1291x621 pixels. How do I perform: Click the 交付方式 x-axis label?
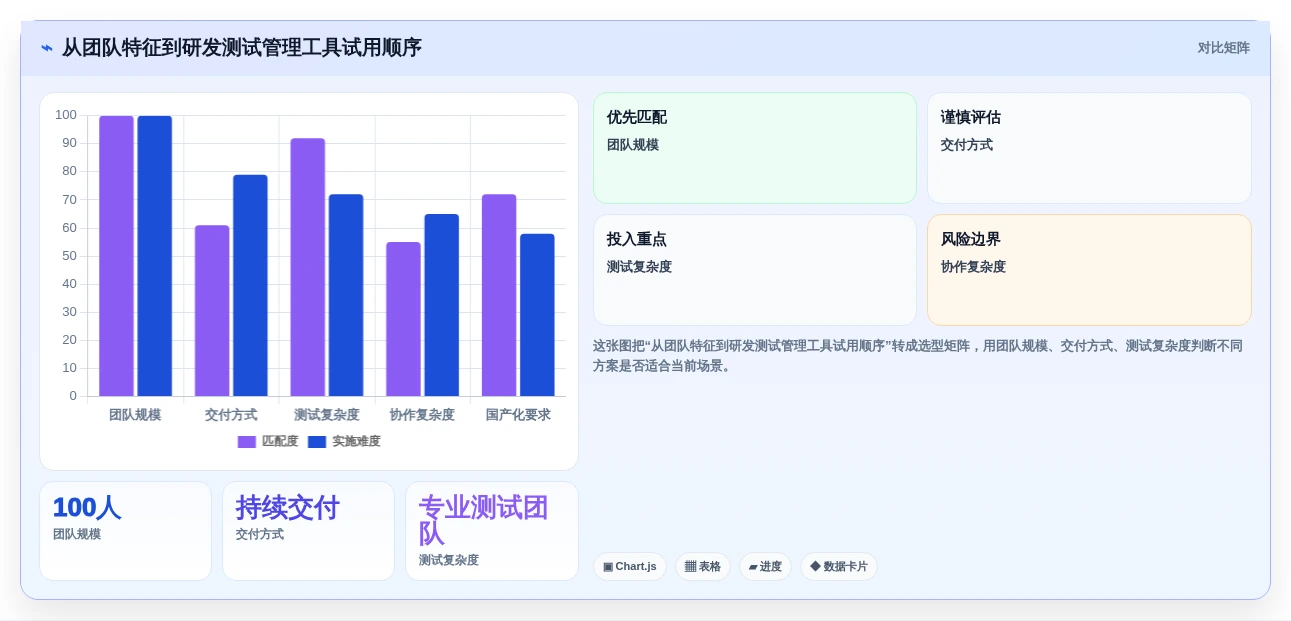(231, 415)
